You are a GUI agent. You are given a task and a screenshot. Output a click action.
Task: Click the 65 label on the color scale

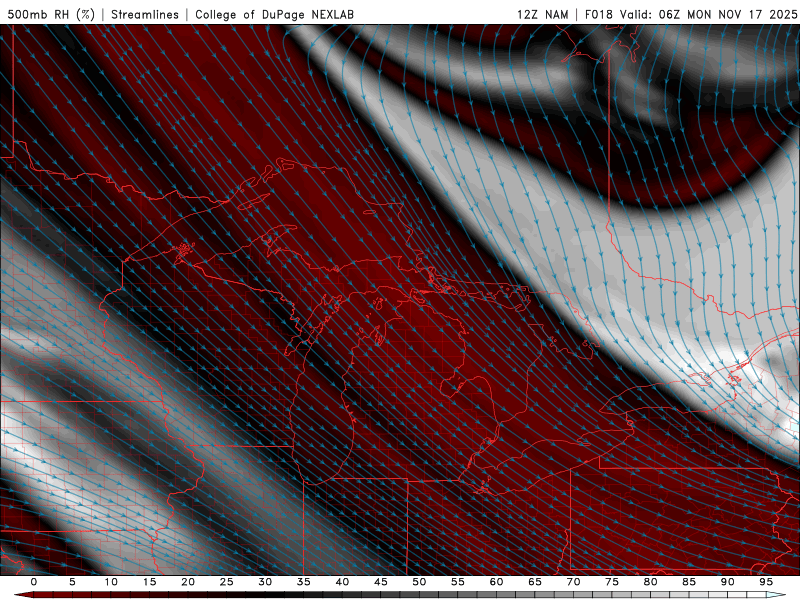(535, 582)
